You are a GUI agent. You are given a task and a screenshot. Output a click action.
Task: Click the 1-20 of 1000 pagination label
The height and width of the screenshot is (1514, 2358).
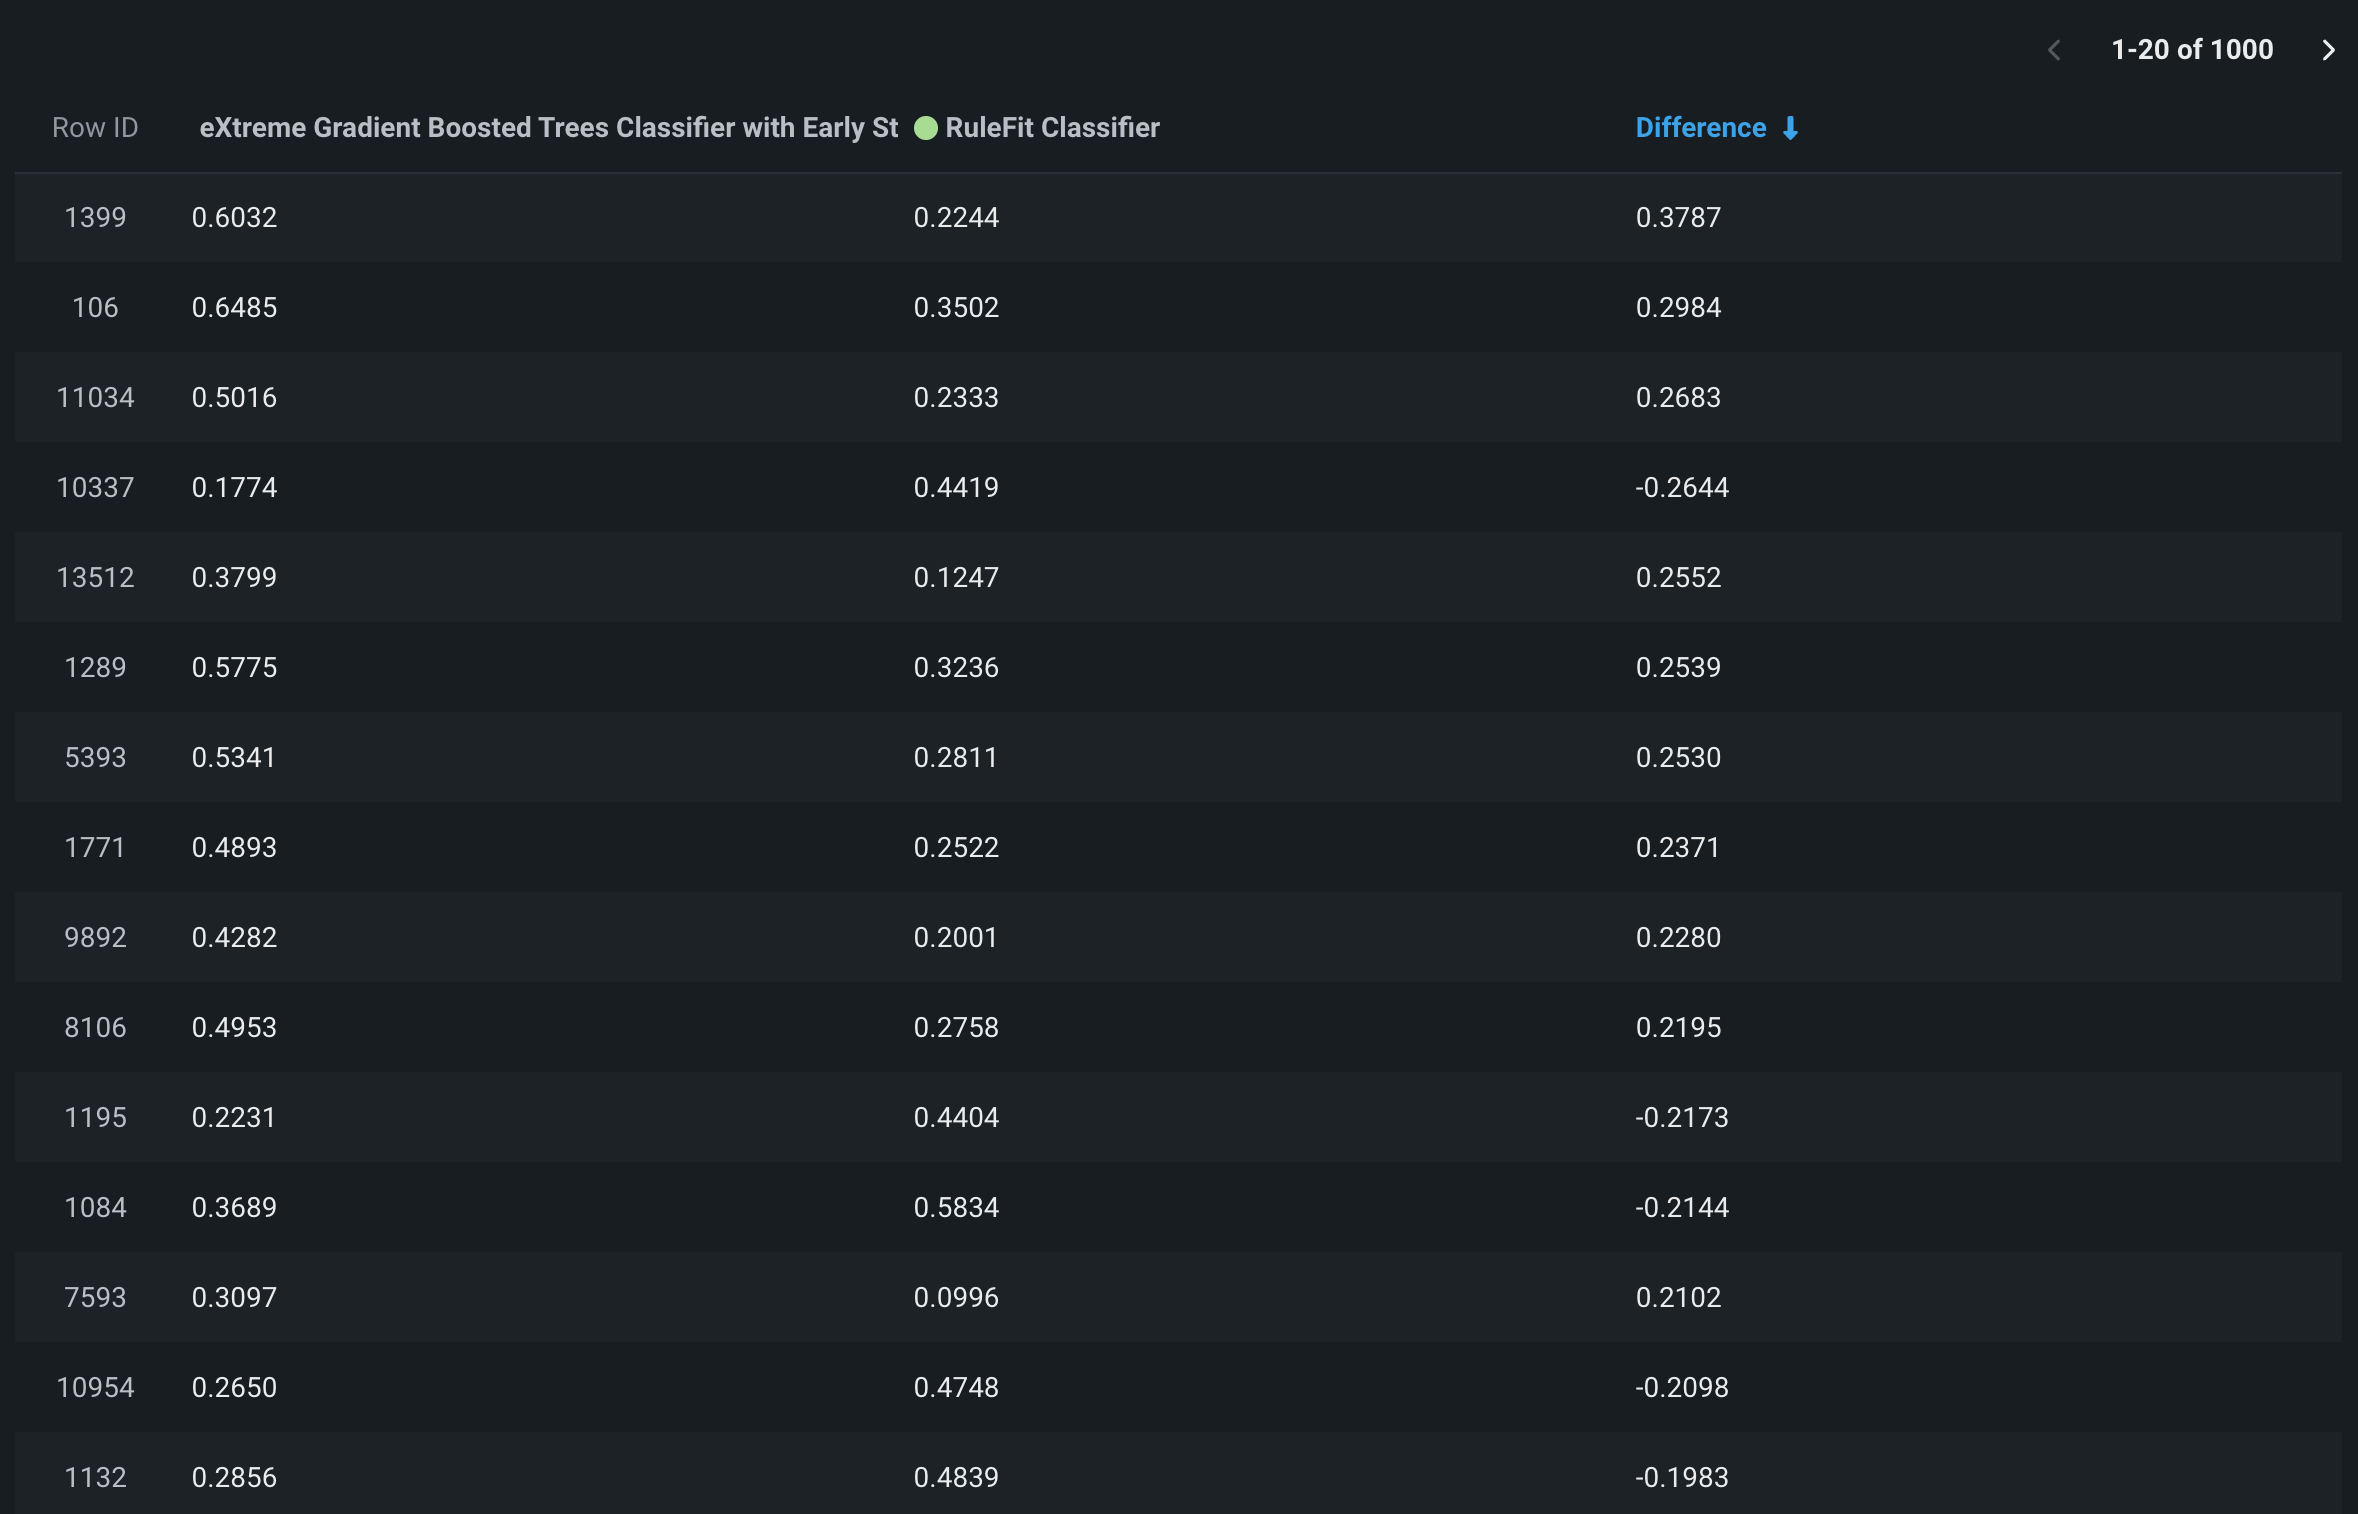(2192, 50)
